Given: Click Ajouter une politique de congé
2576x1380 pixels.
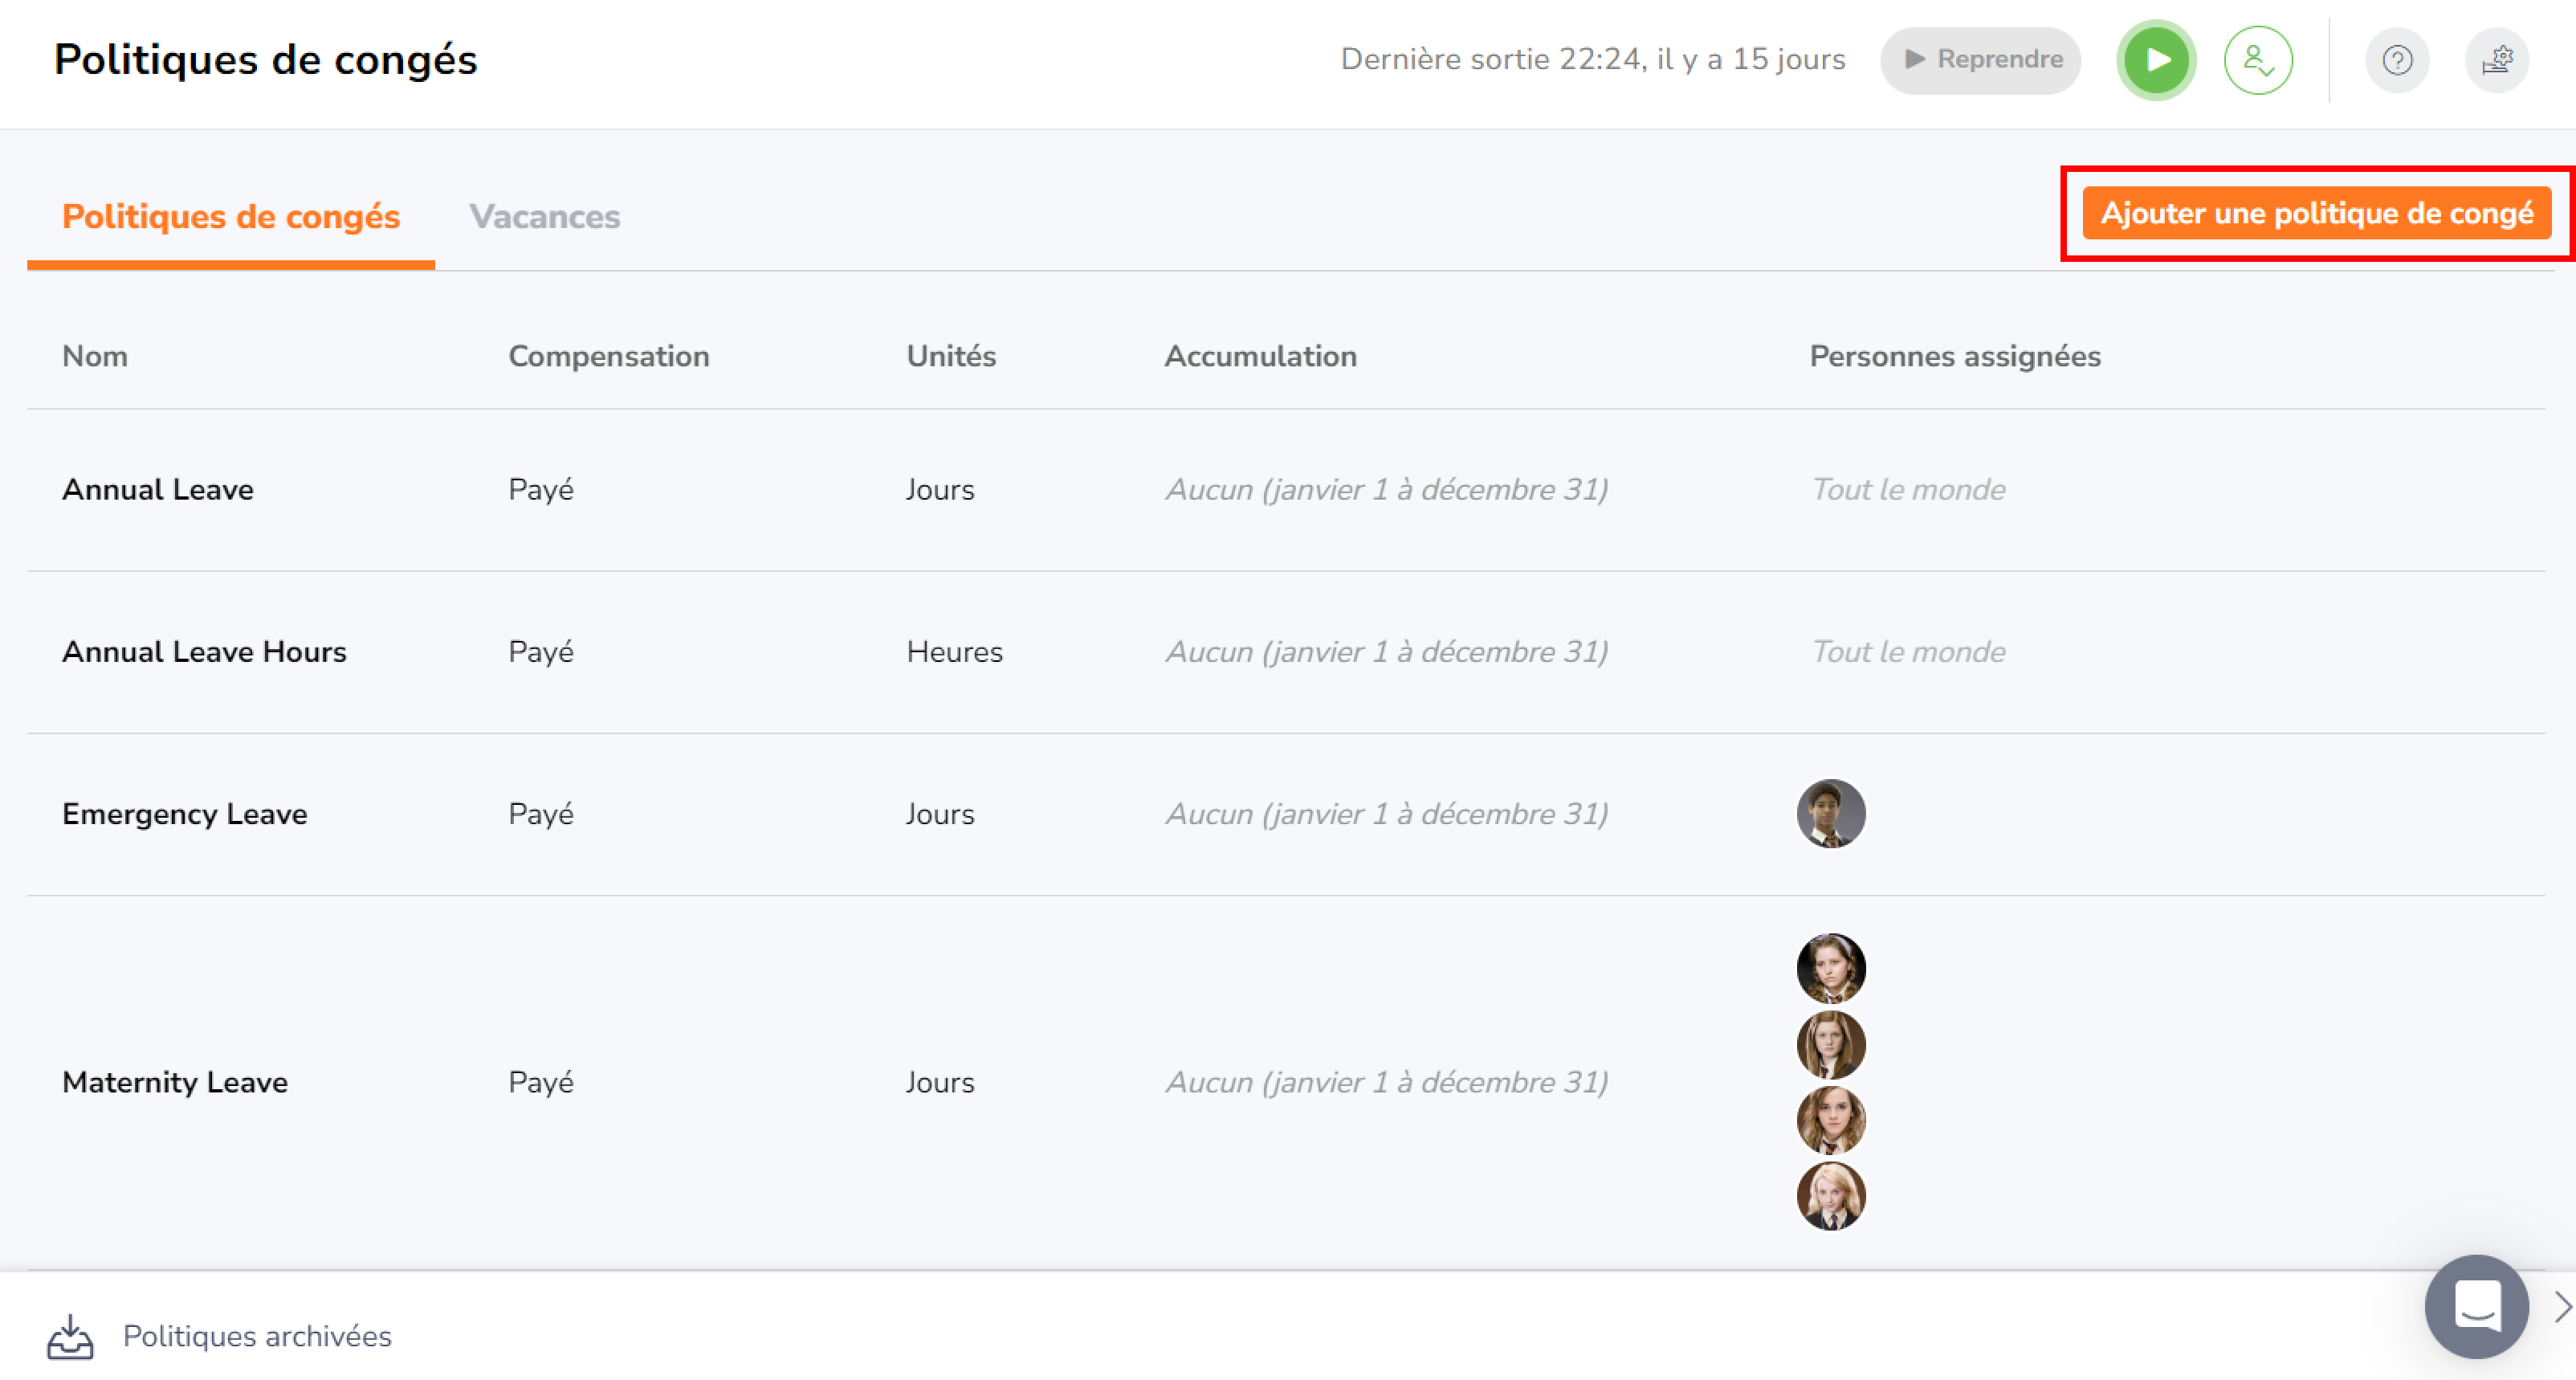Looking at the screenshot, I should 2316,213.
